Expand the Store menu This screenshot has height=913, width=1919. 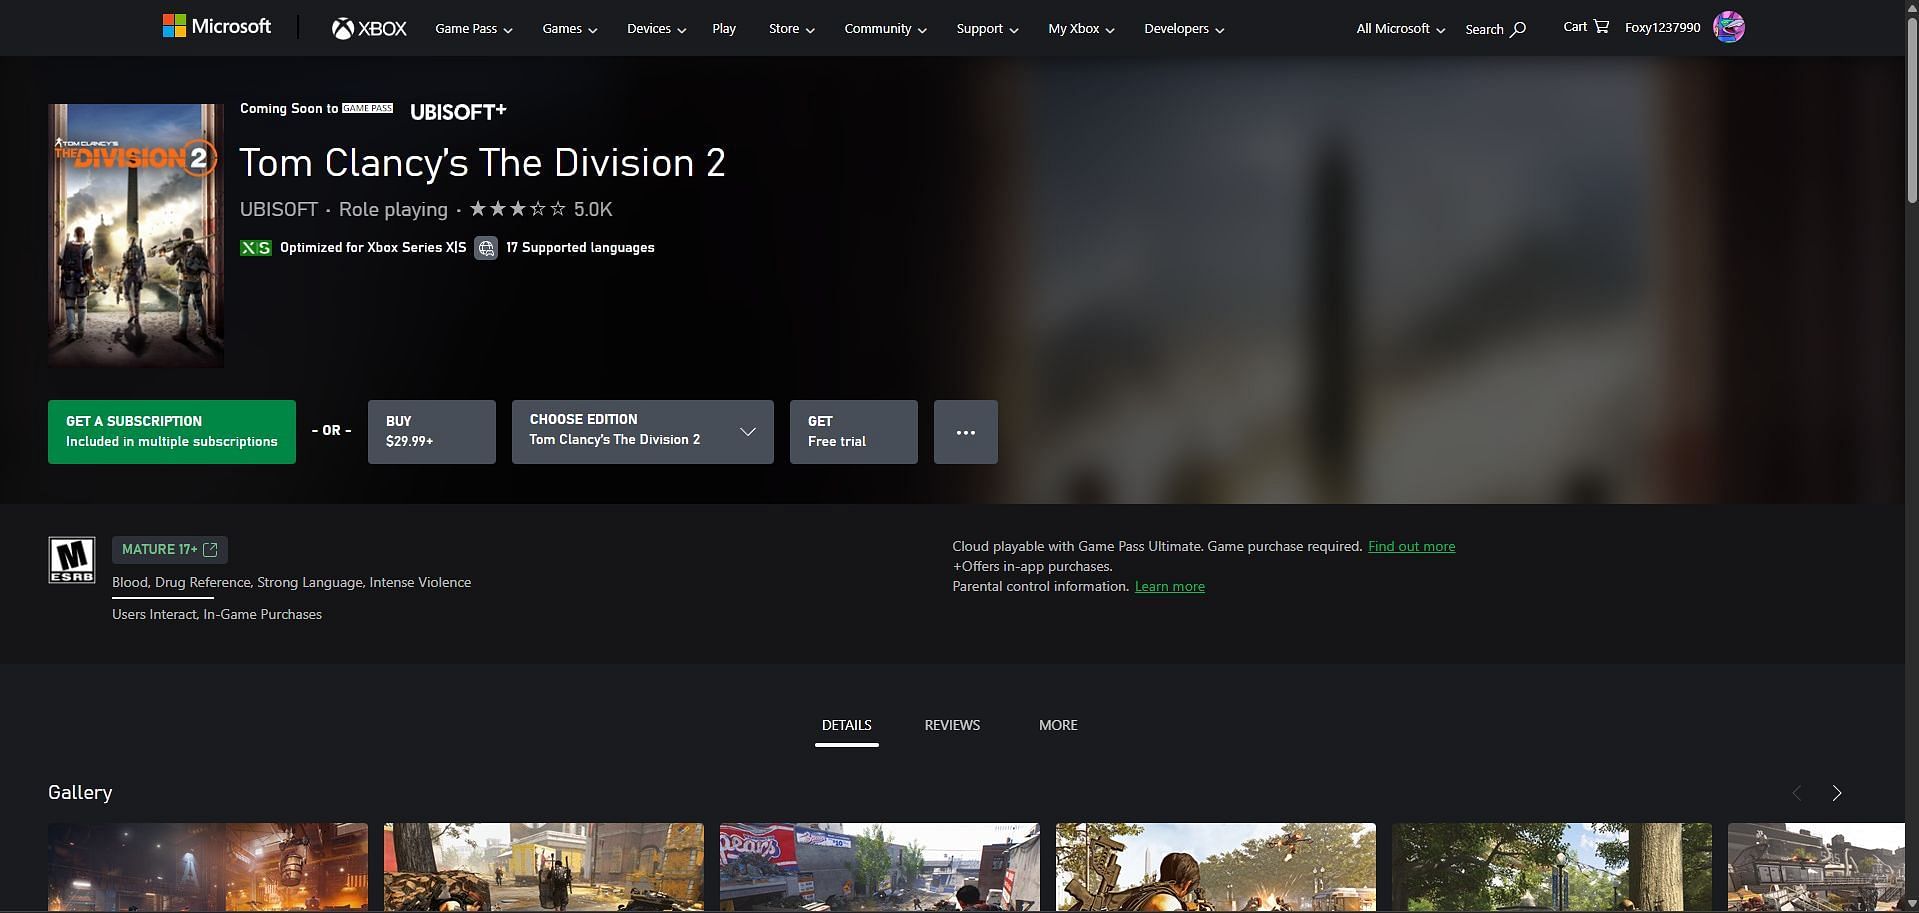[791, 29]
